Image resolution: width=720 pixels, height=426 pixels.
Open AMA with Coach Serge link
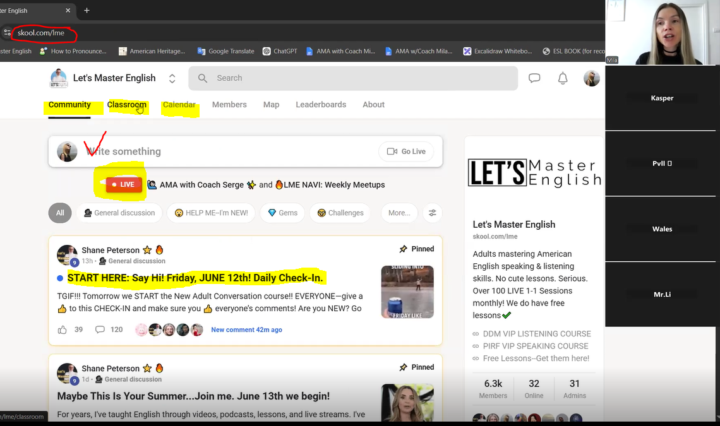[201, 185]
